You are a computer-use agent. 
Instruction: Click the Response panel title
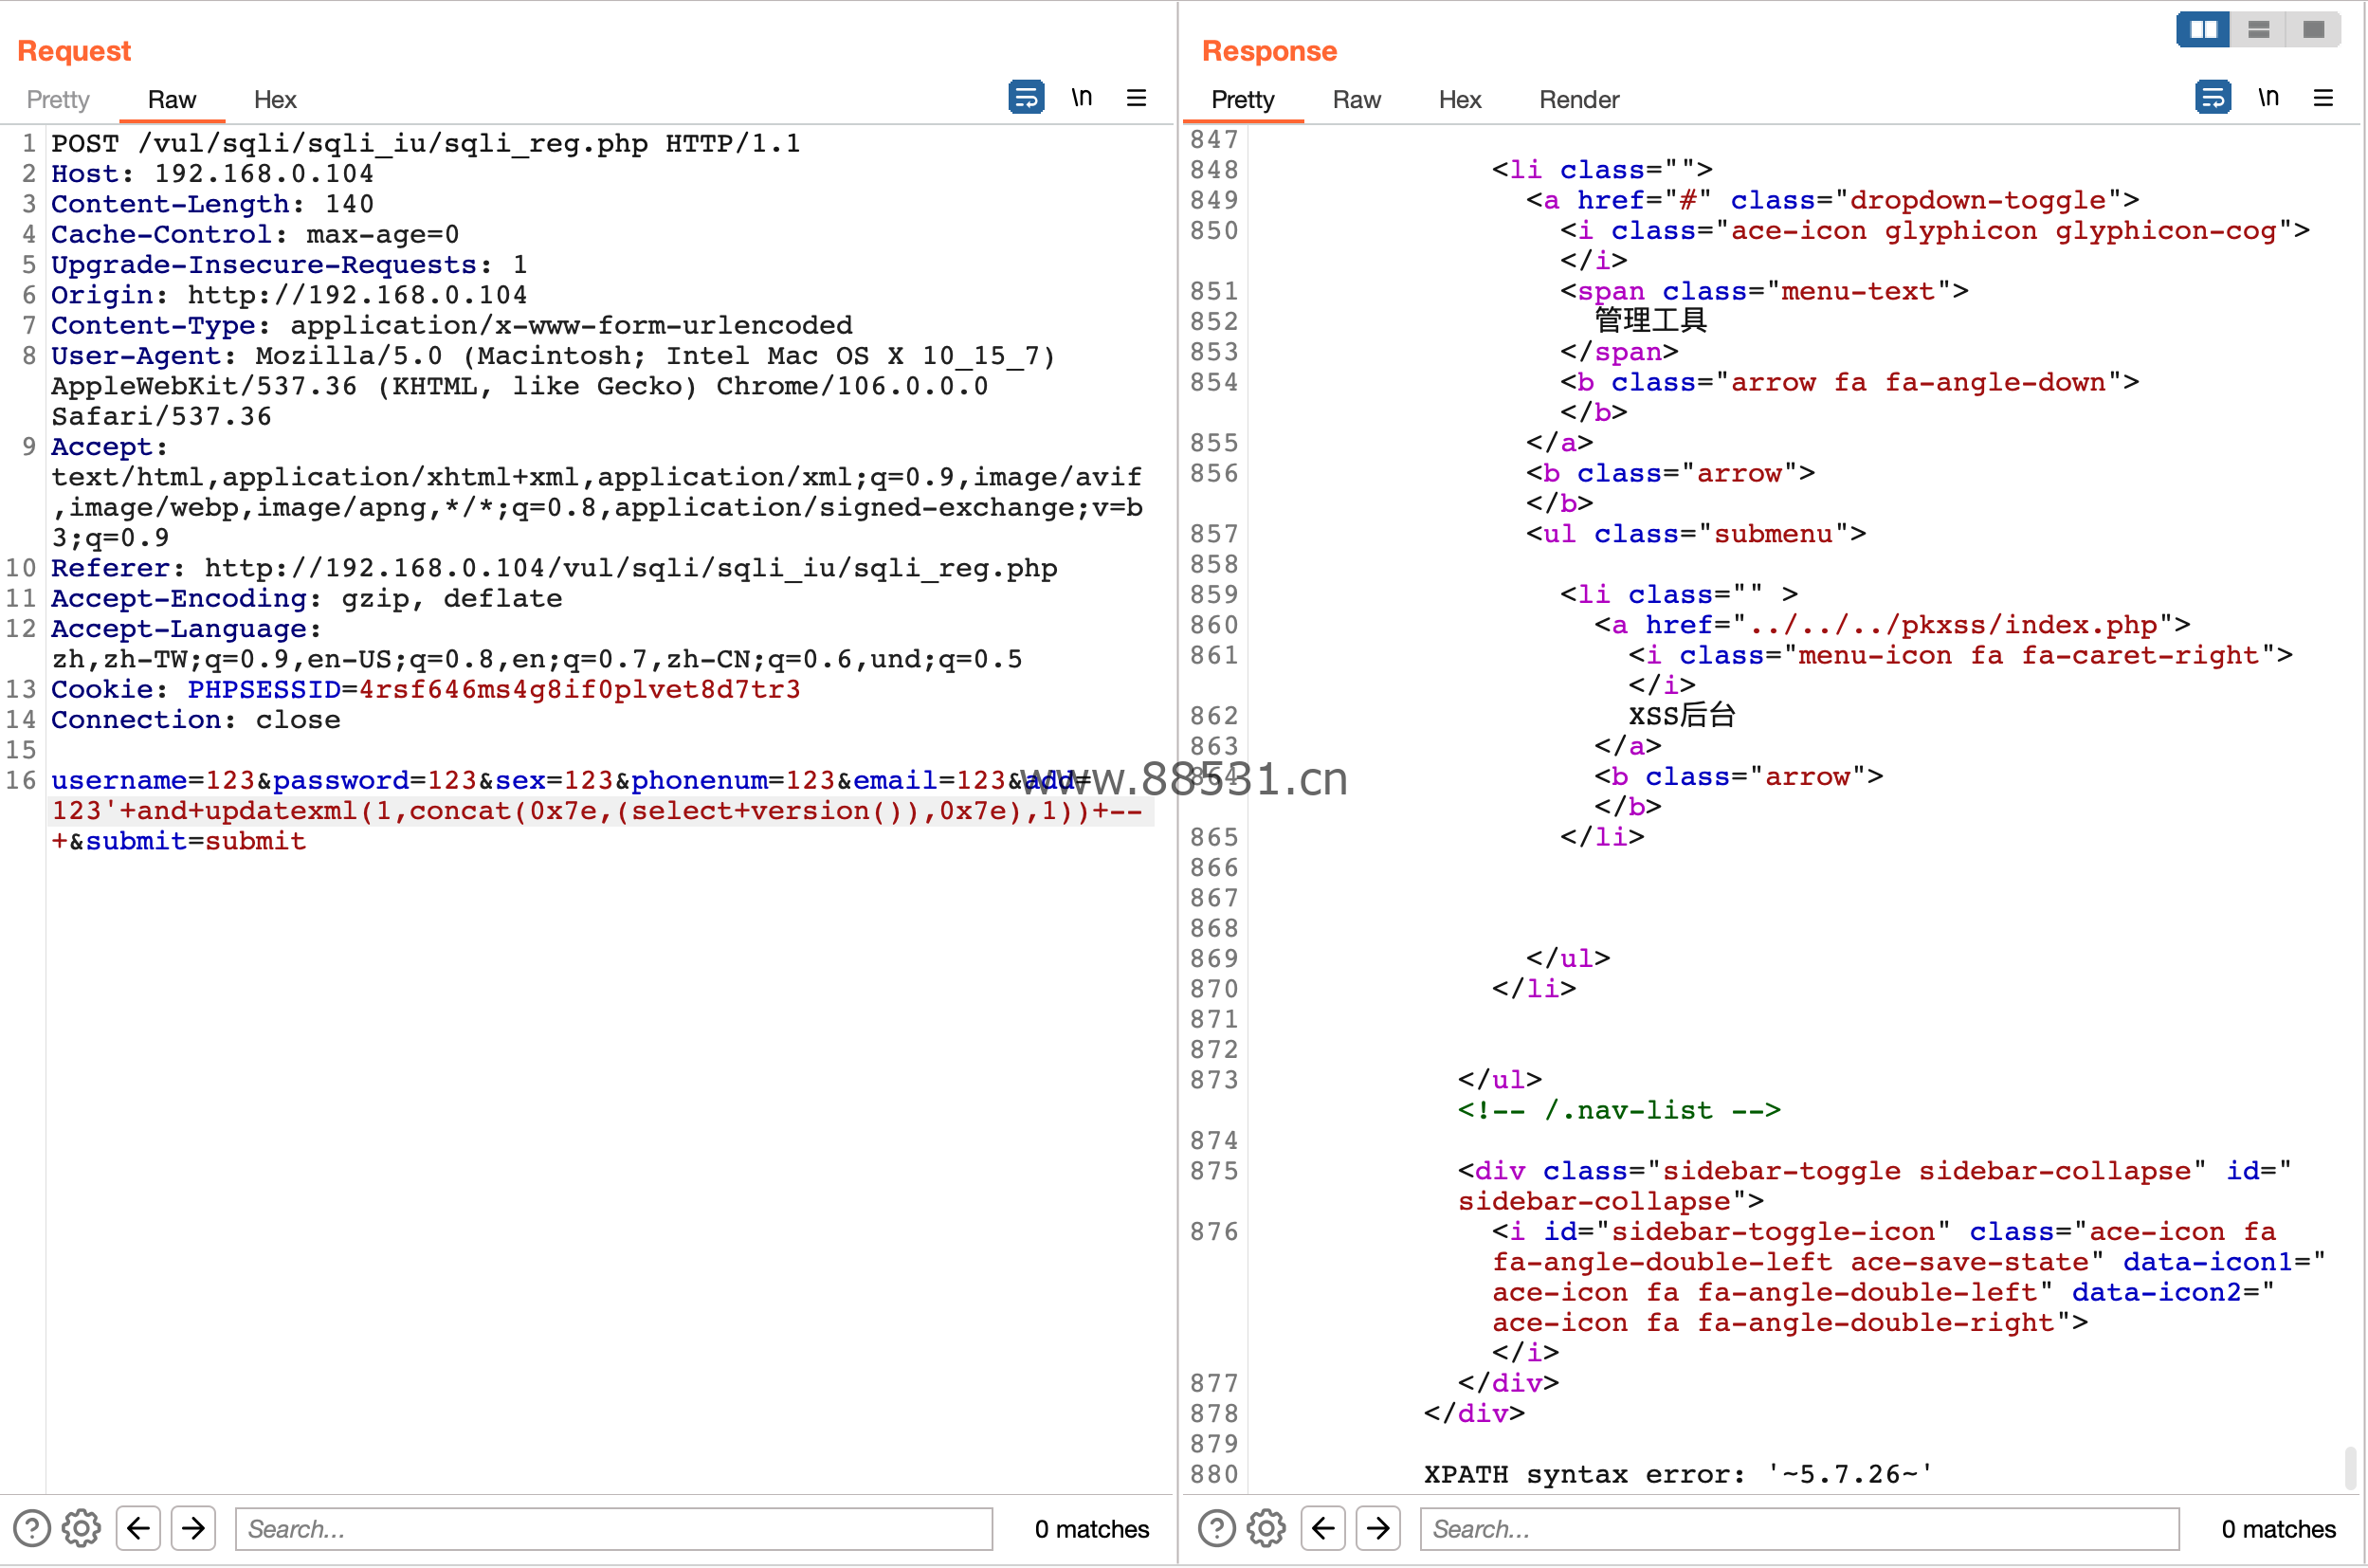tap(1269, 50)
